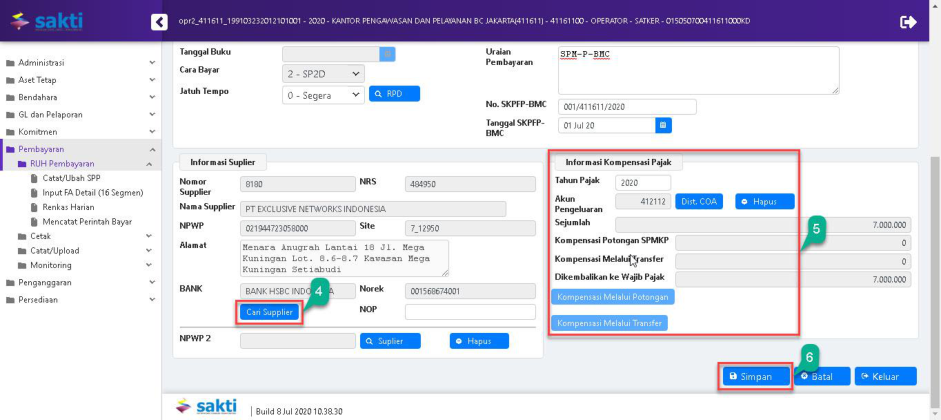Open the Administrasi folder in sidebar
This screenshot has height=420, width=941.
[42, 63]
